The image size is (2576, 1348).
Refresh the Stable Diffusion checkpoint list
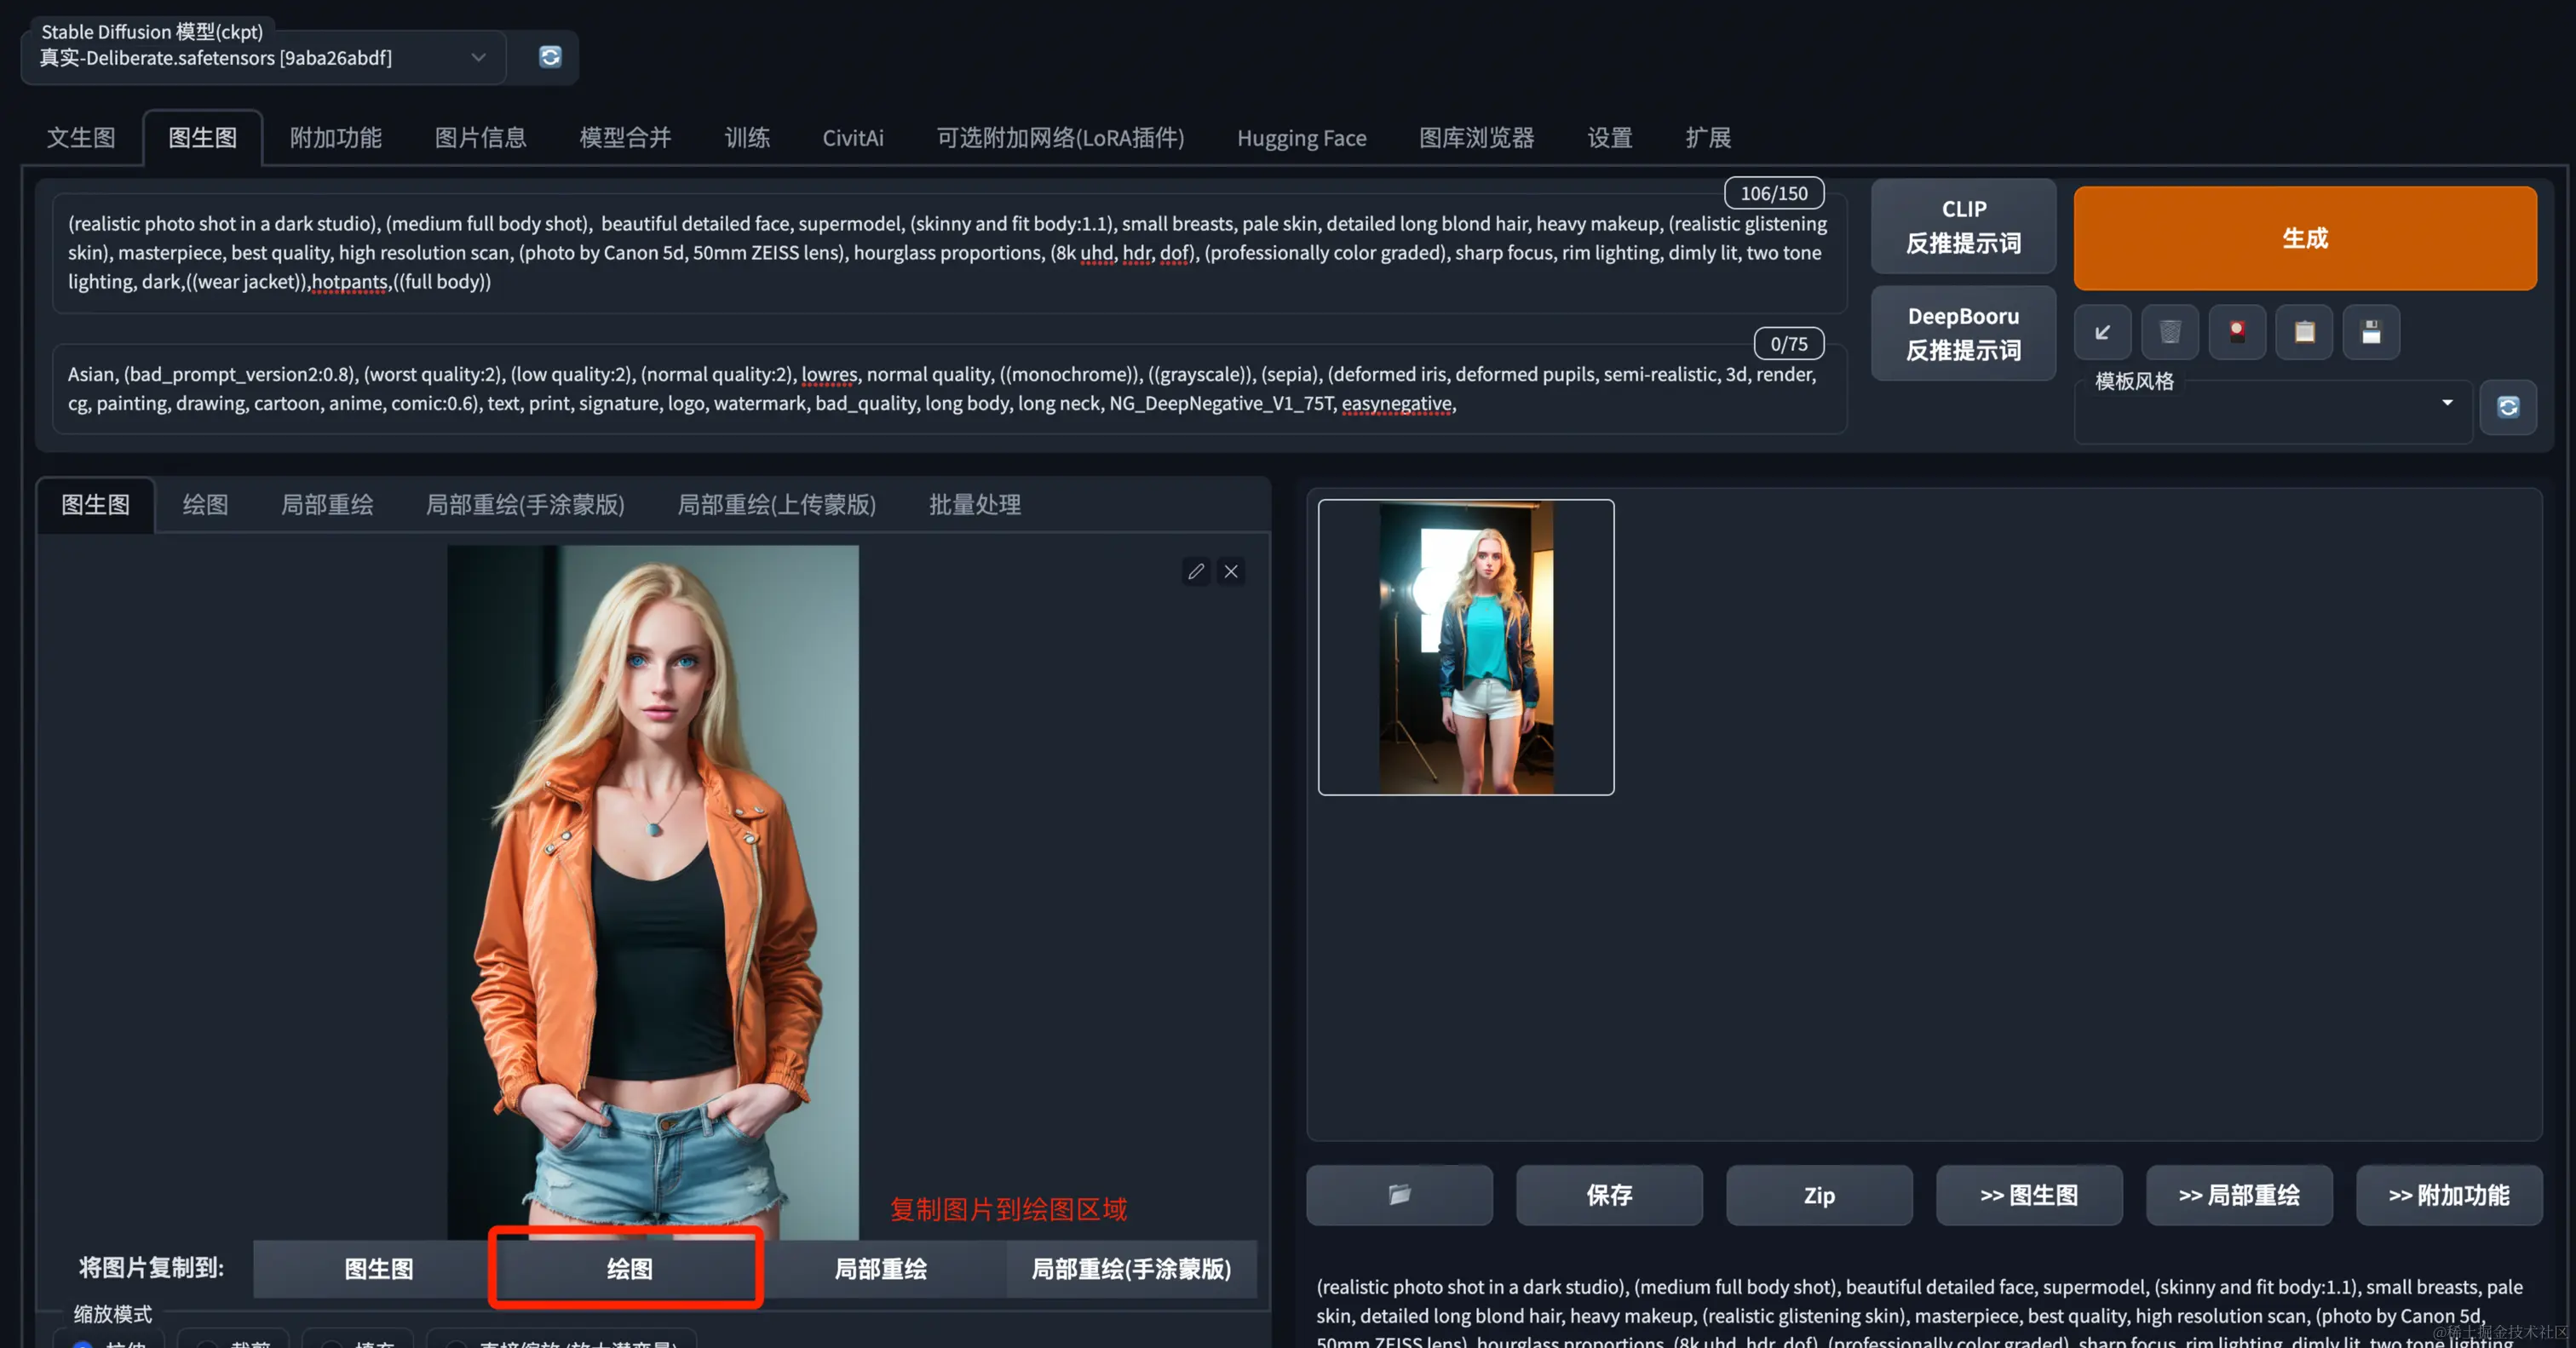[x=550, y=57]
